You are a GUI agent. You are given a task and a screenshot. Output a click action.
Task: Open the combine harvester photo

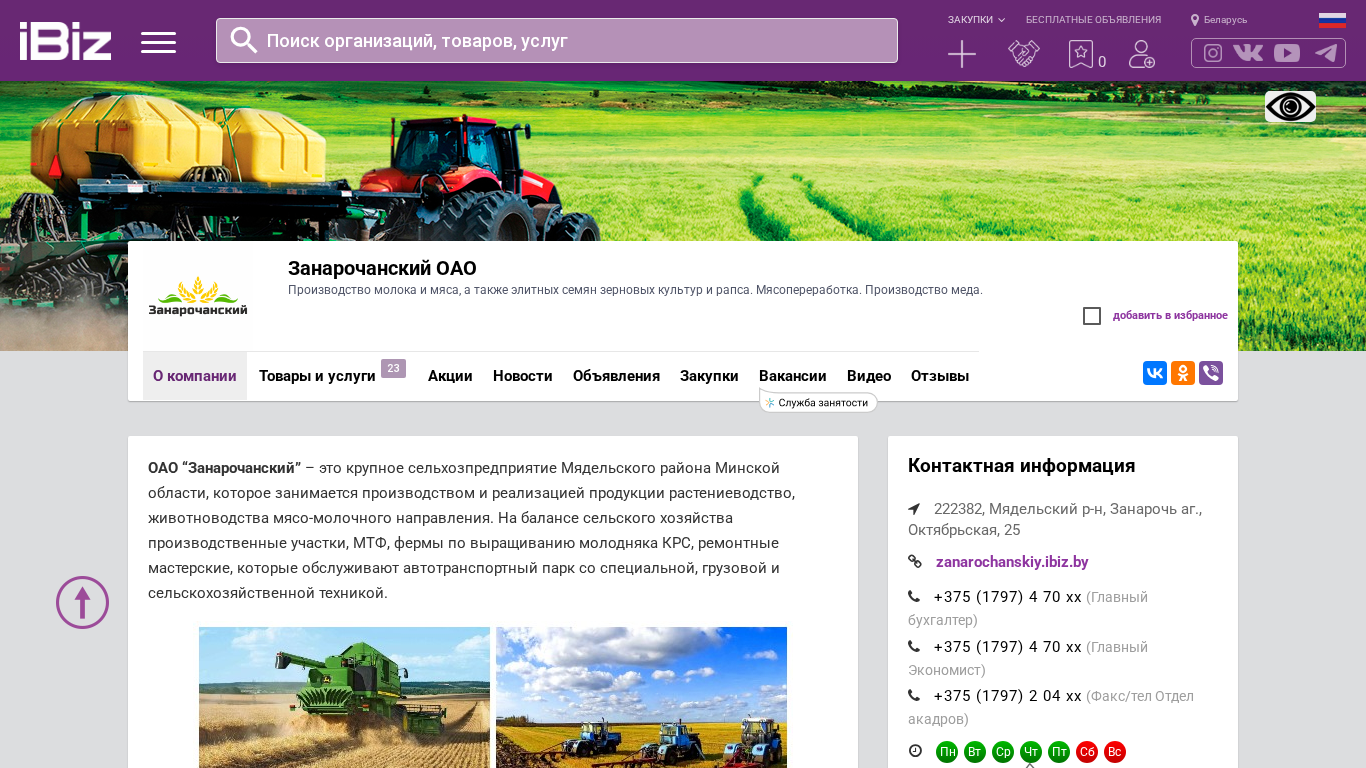tap(344, 697)
